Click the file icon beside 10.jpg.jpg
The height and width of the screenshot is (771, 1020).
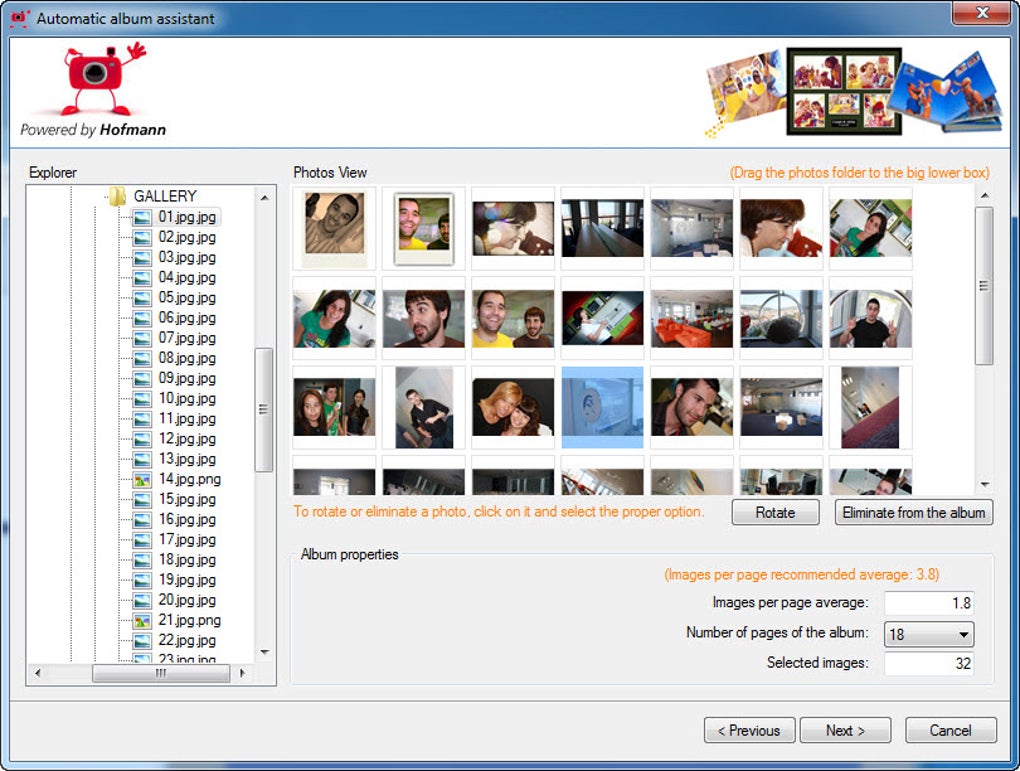pos(142,399)
